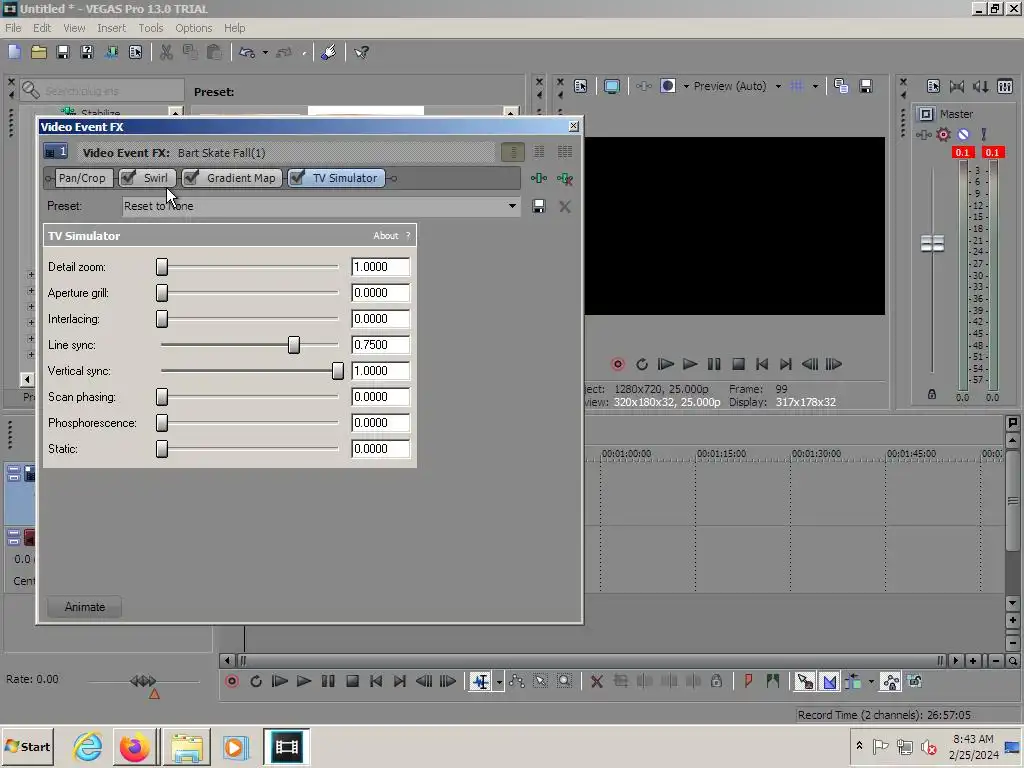Toggle Enable Snapping on the timeline toolbar

tap(805, 681)
